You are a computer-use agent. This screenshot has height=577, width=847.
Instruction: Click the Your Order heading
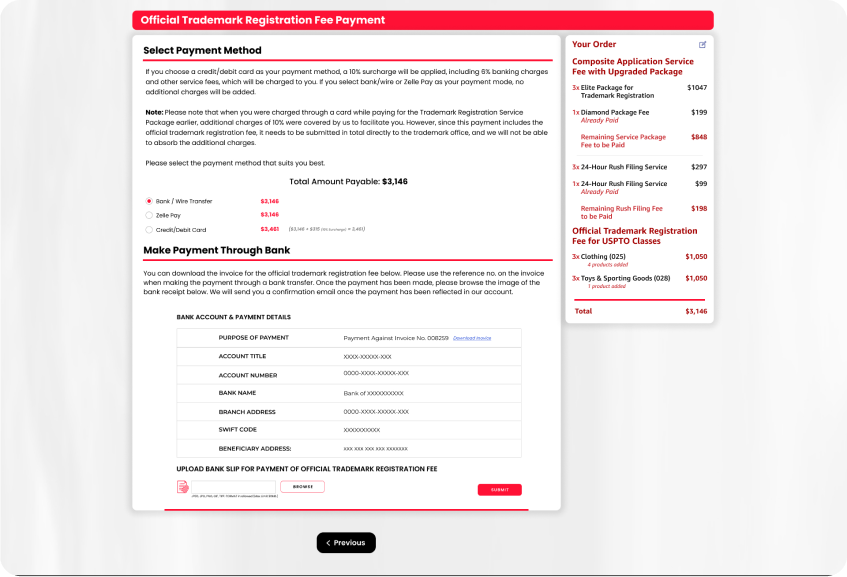click(x=594, y=44)
